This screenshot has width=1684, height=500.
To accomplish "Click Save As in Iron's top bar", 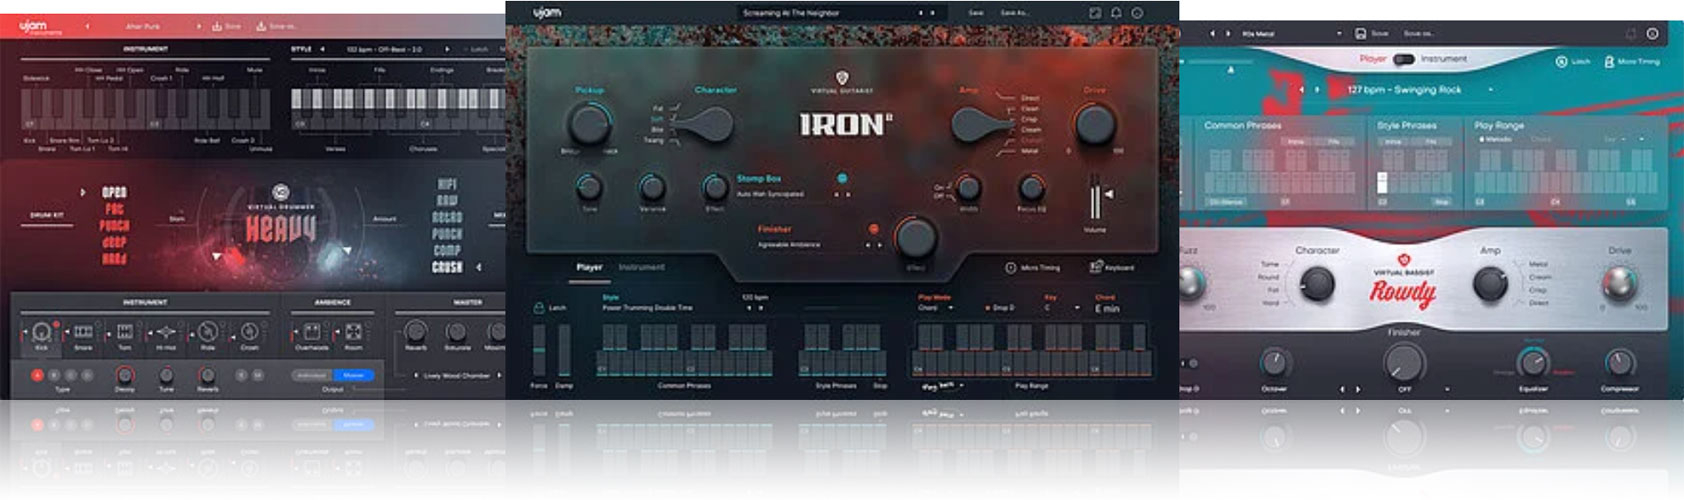I will tap(1014, 13).
